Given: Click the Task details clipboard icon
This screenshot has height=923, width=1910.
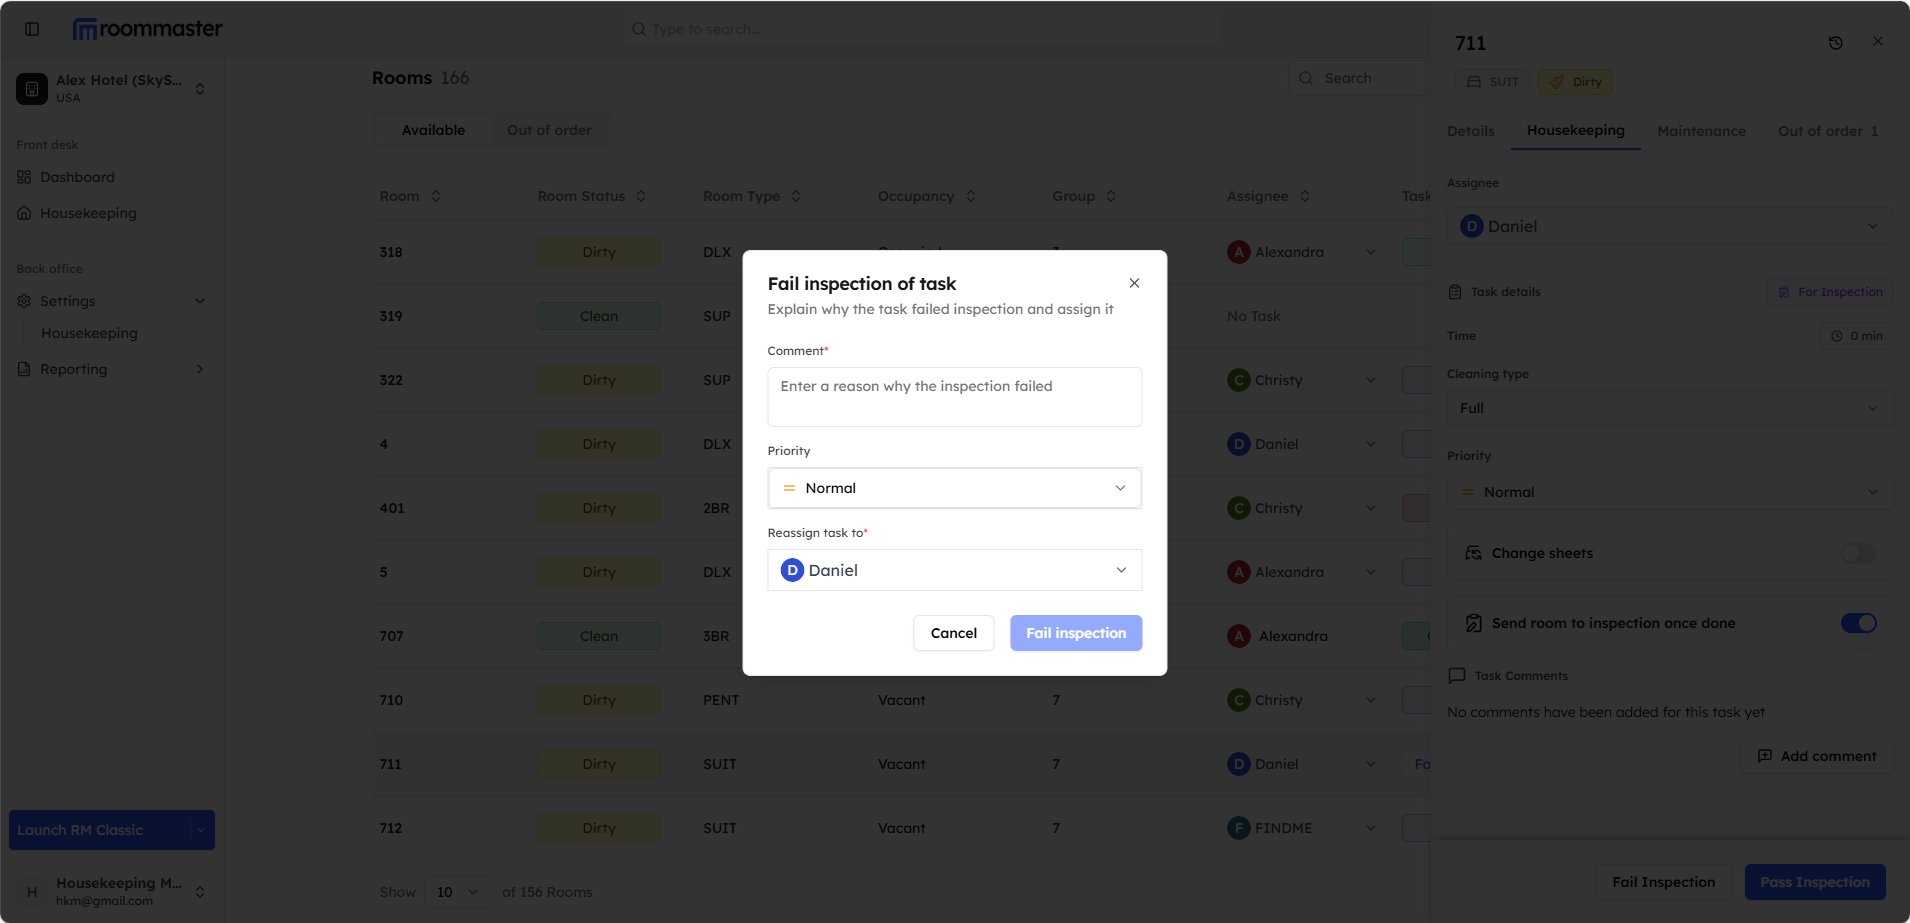Looking at the screenshot, I should 1457,291.
